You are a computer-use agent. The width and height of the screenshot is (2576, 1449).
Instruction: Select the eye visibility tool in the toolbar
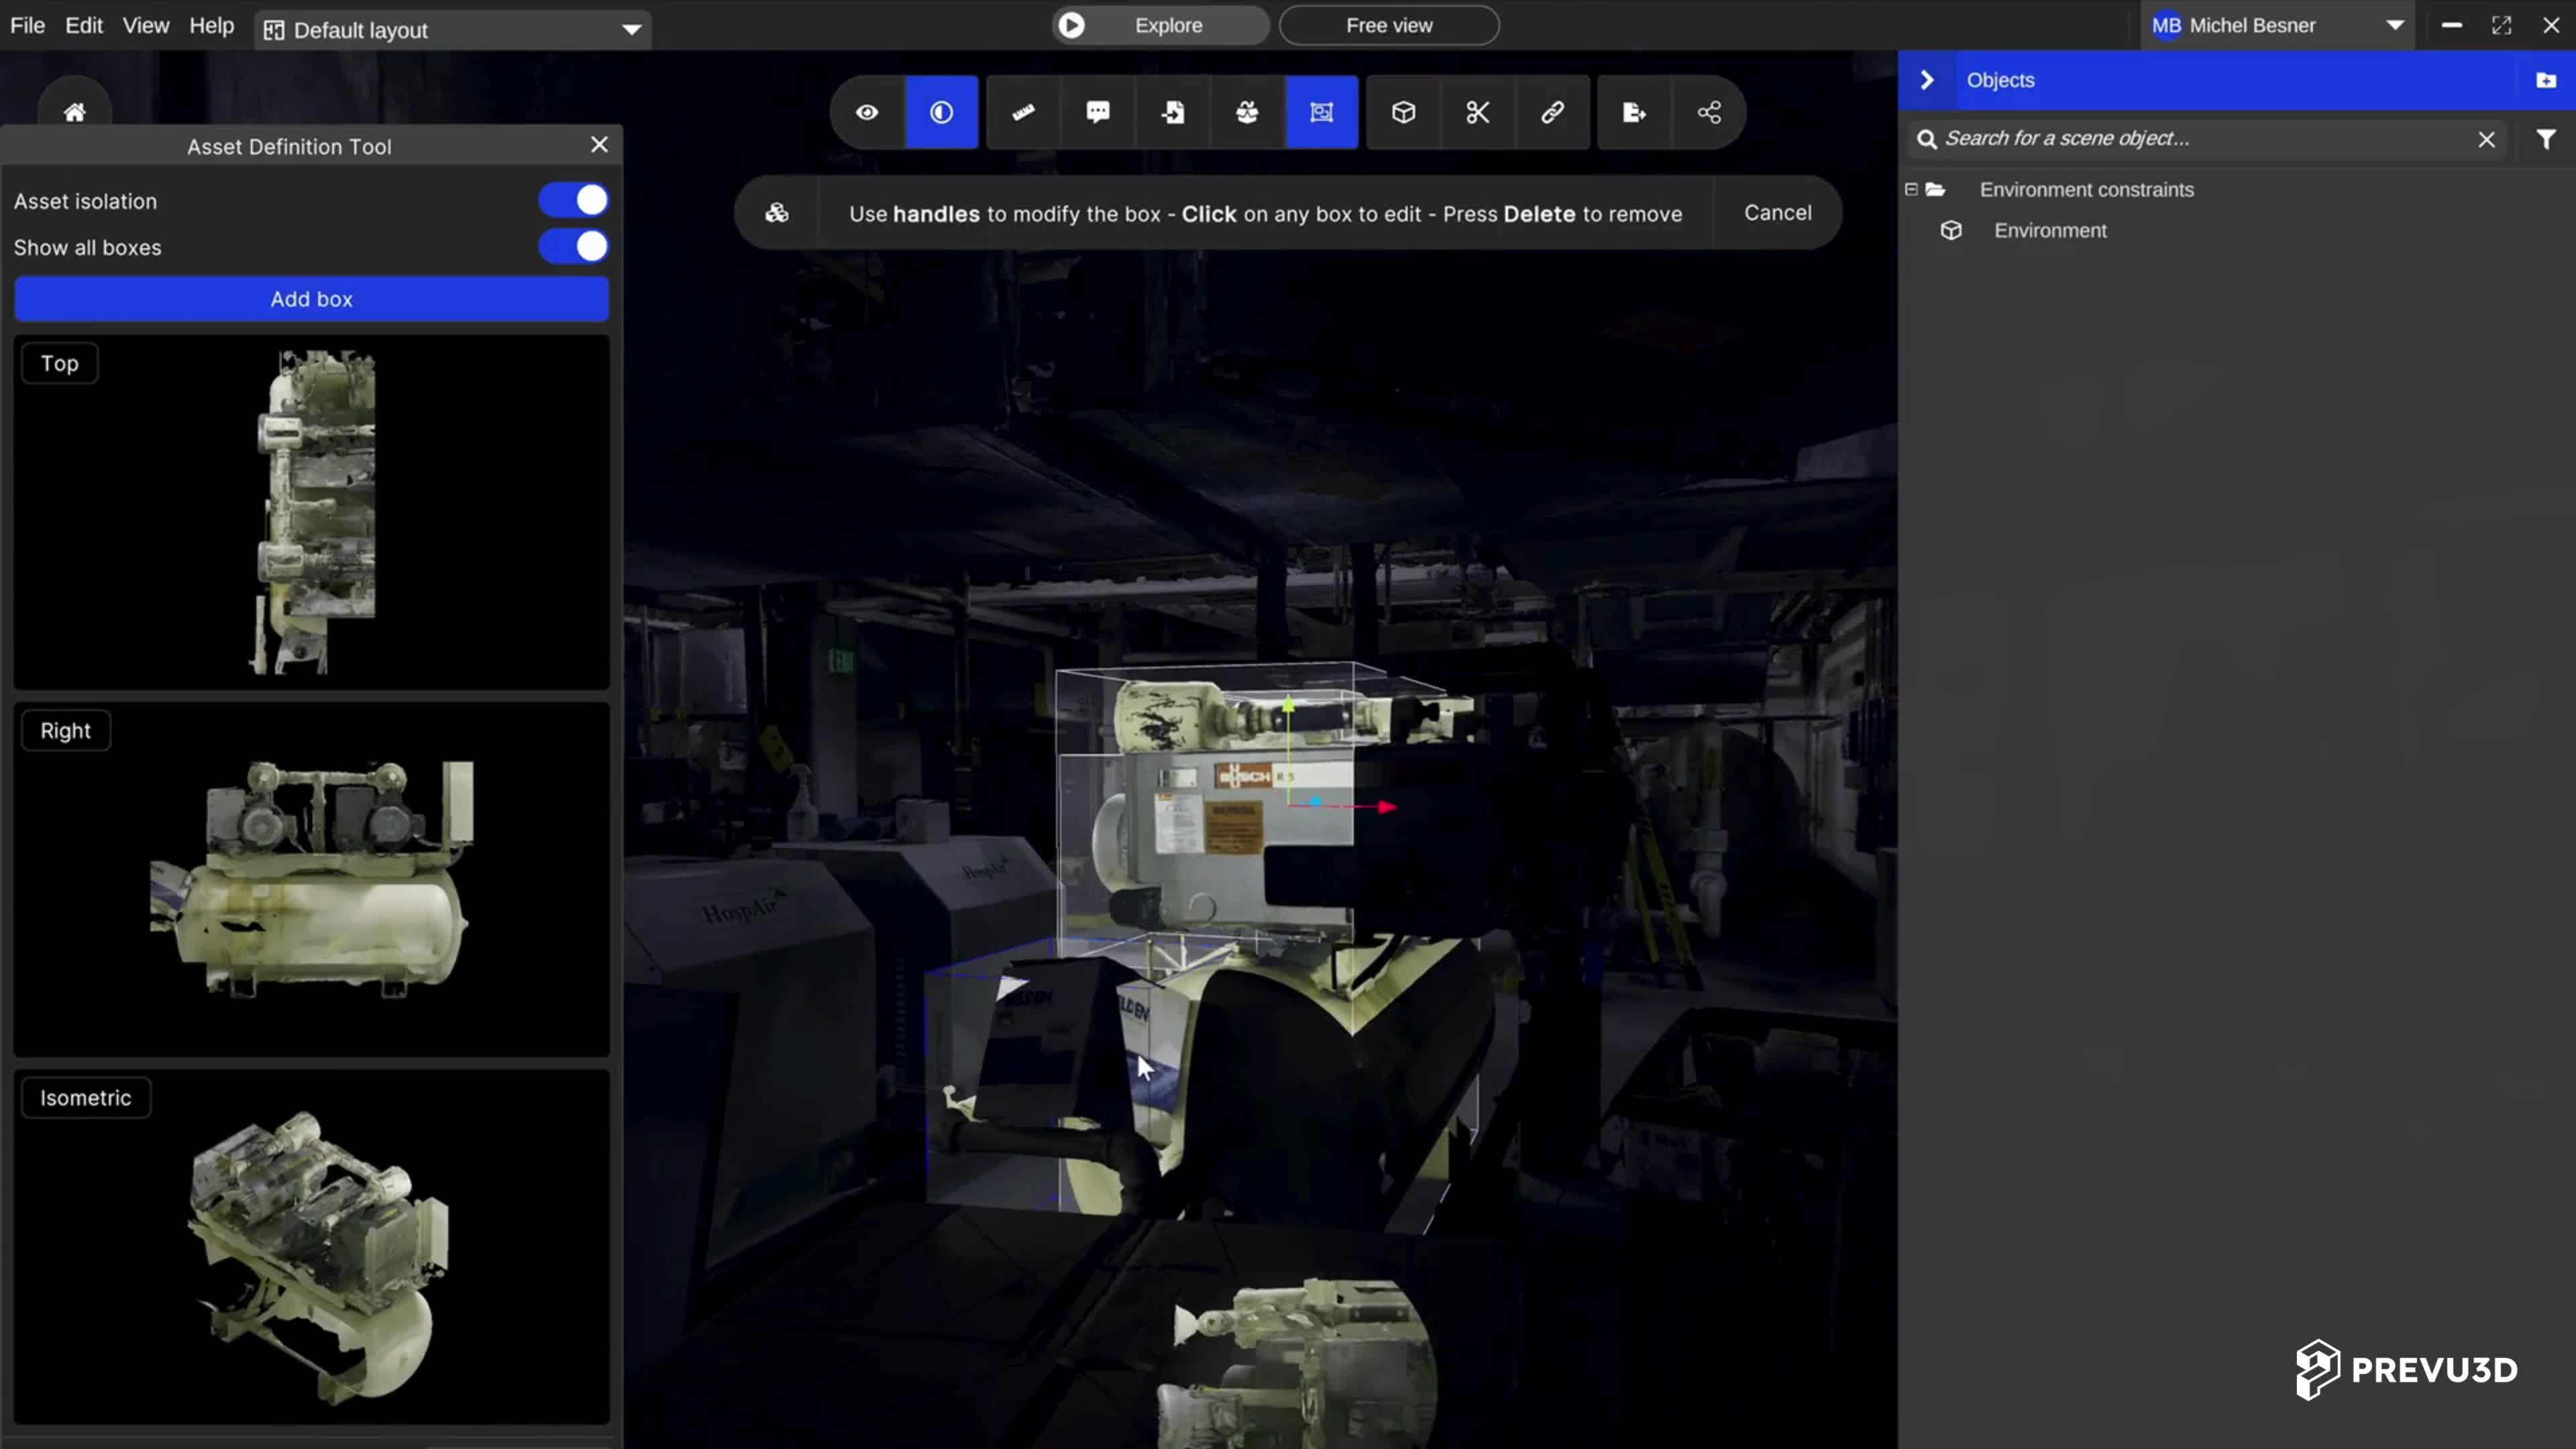tap(865, 112)
